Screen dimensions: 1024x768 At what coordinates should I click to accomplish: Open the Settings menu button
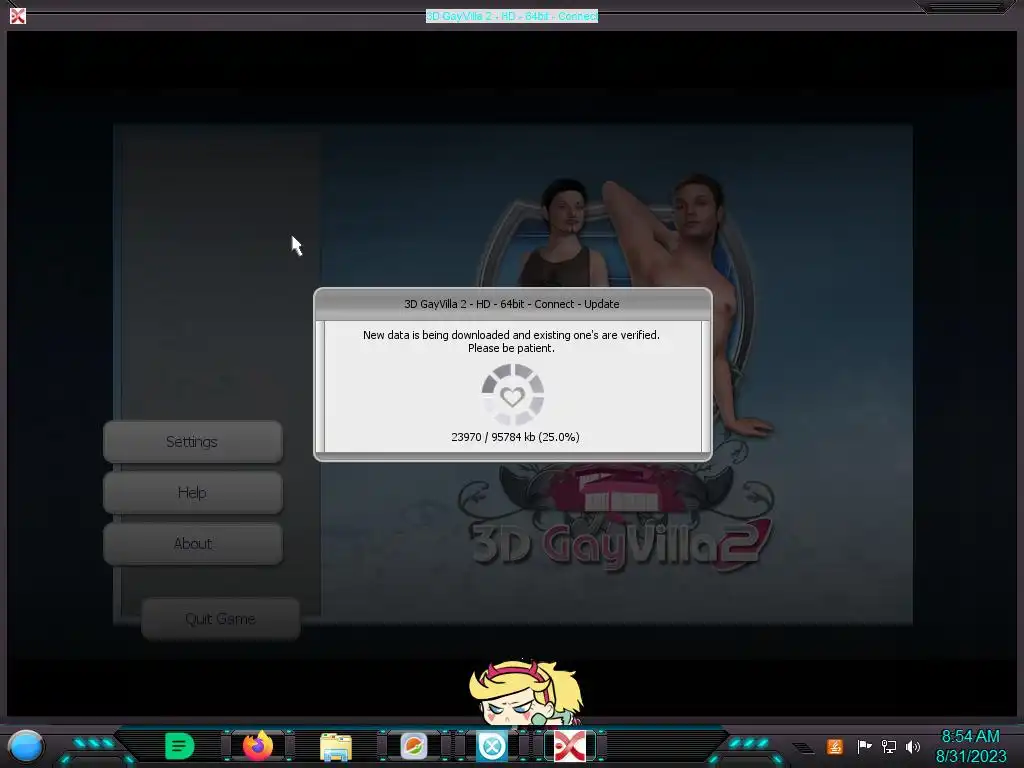pyautogui.click(x=193, y=442)
